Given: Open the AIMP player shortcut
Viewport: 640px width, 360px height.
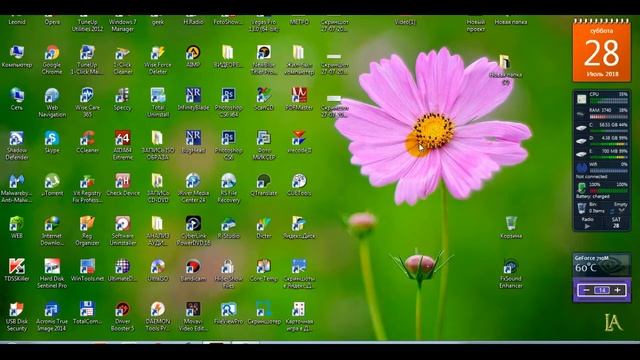Looking at the screenshot, I should point(193,57).
